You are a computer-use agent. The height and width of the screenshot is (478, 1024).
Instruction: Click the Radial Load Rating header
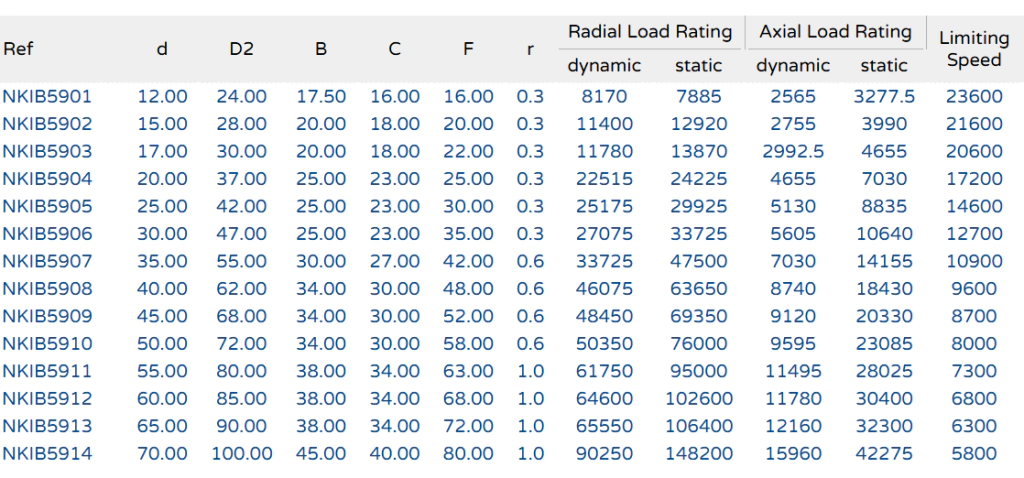click(650, 31)
